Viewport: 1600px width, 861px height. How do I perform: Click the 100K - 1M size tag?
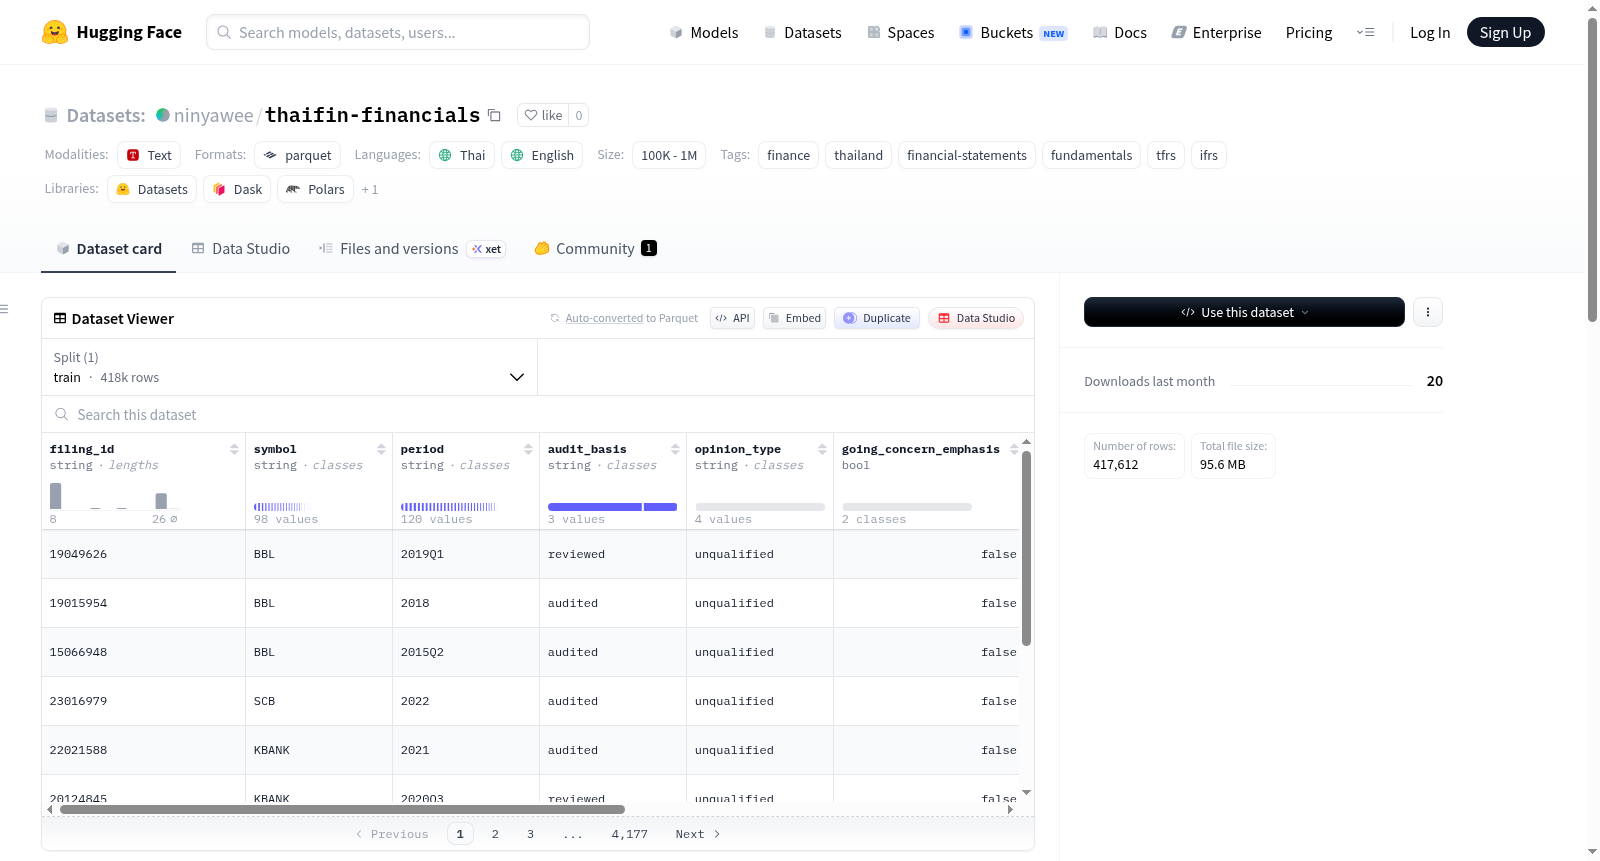[669, 155]
